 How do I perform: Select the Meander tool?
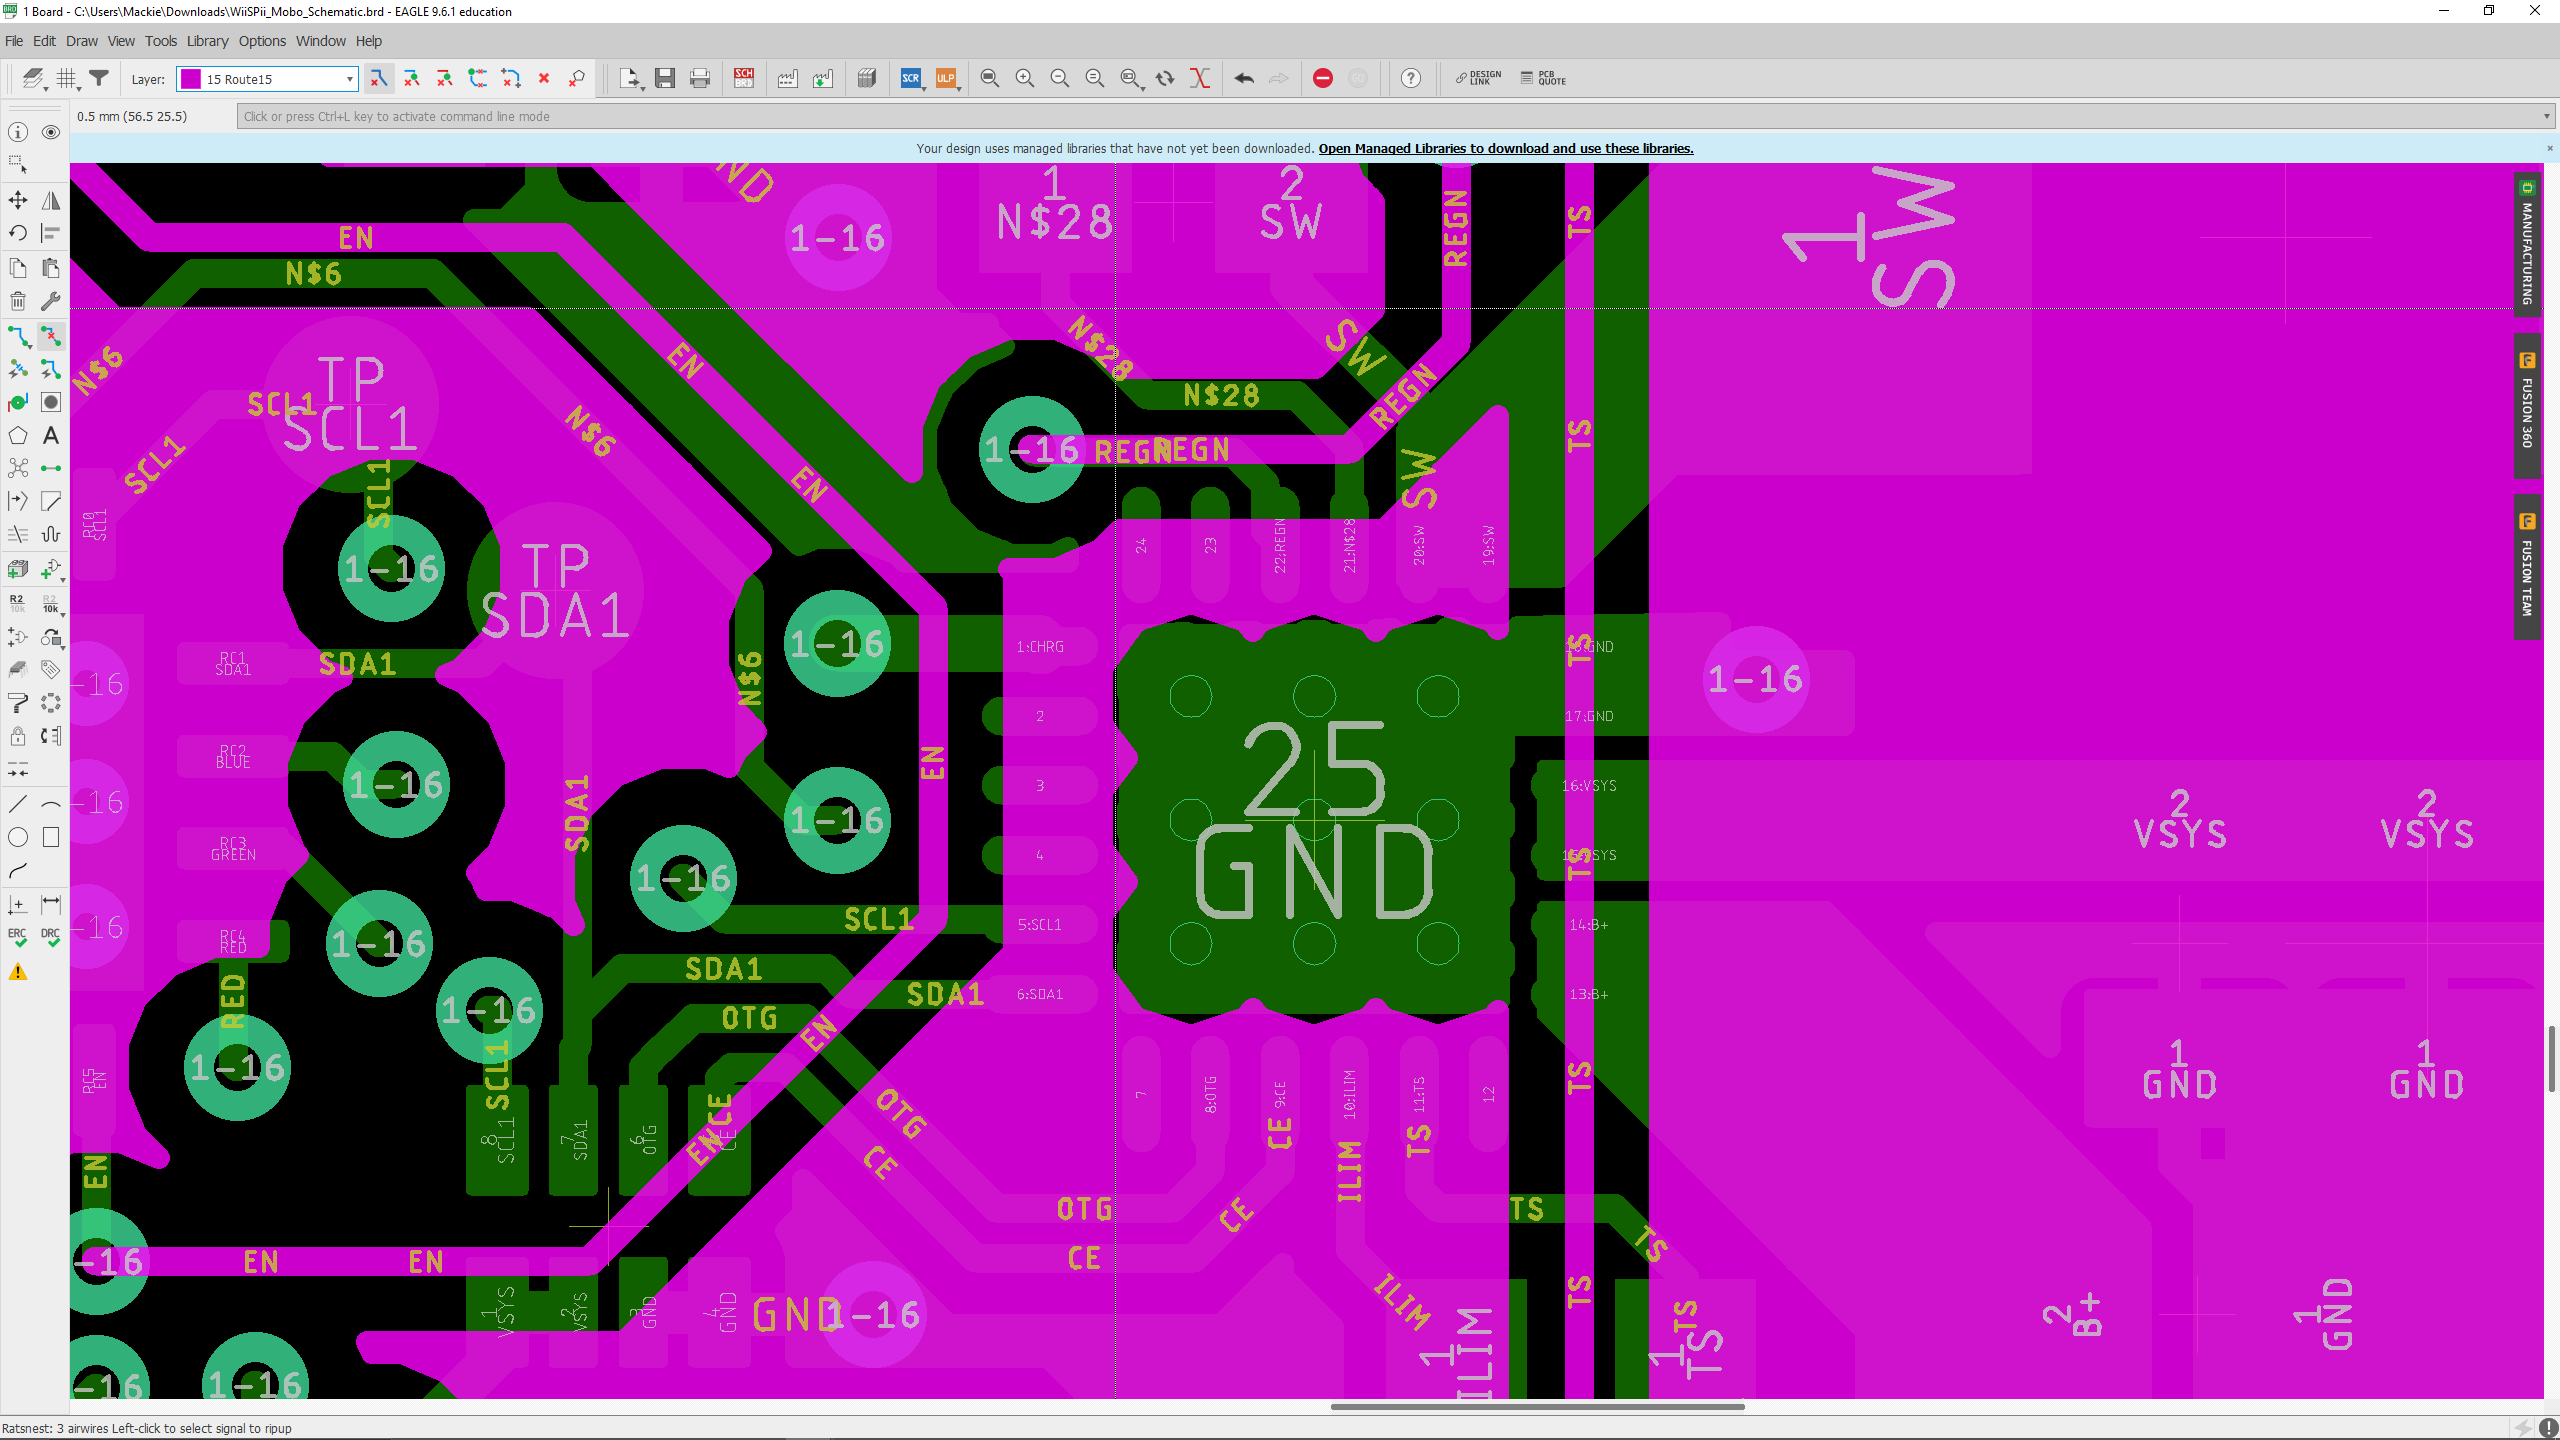[x=51, y=534]
